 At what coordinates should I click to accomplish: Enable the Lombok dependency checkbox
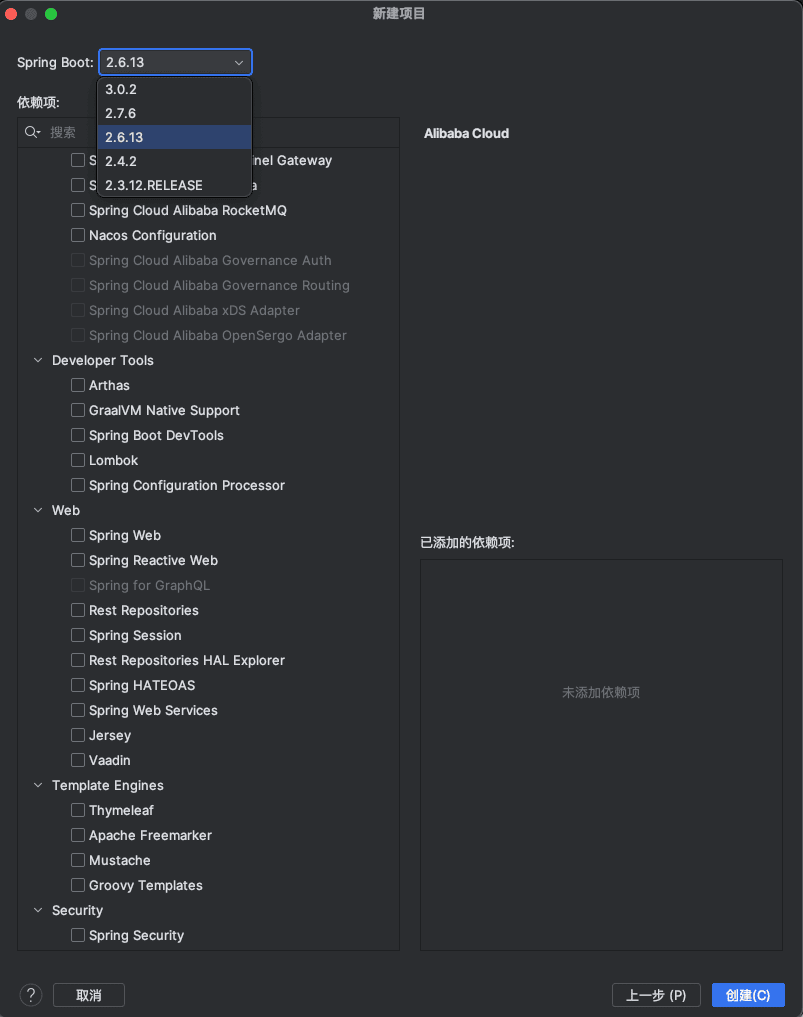pos(78,460)
